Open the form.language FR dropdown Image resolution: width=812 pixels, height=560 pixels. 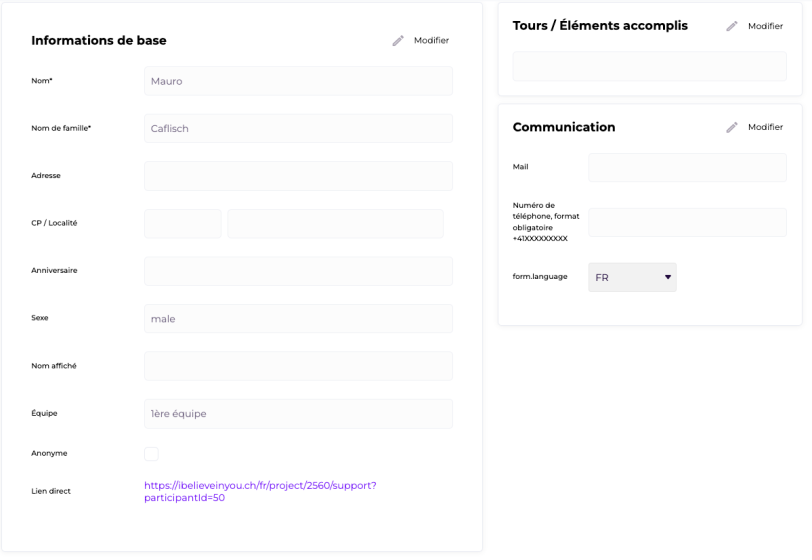[632, 277]
